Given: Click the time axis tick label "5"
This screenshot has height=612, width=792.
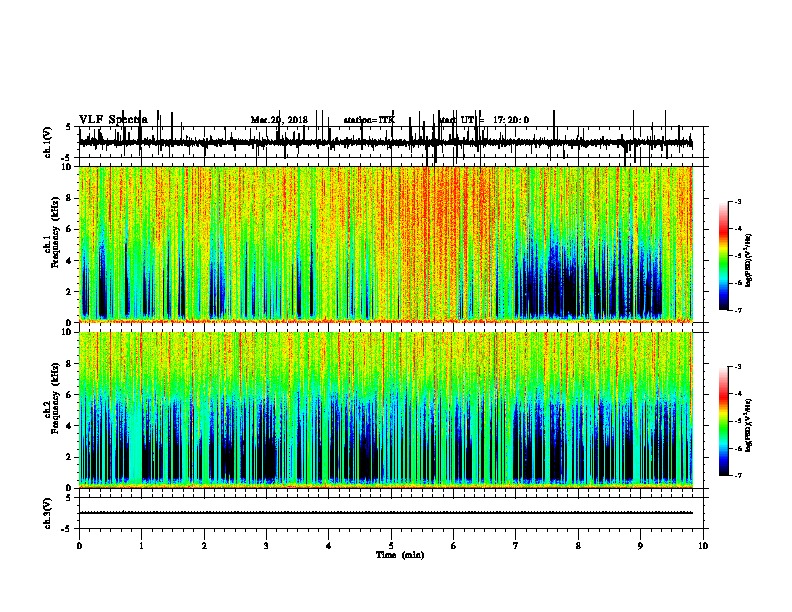Looking at the screenshot, I should 391,546.
